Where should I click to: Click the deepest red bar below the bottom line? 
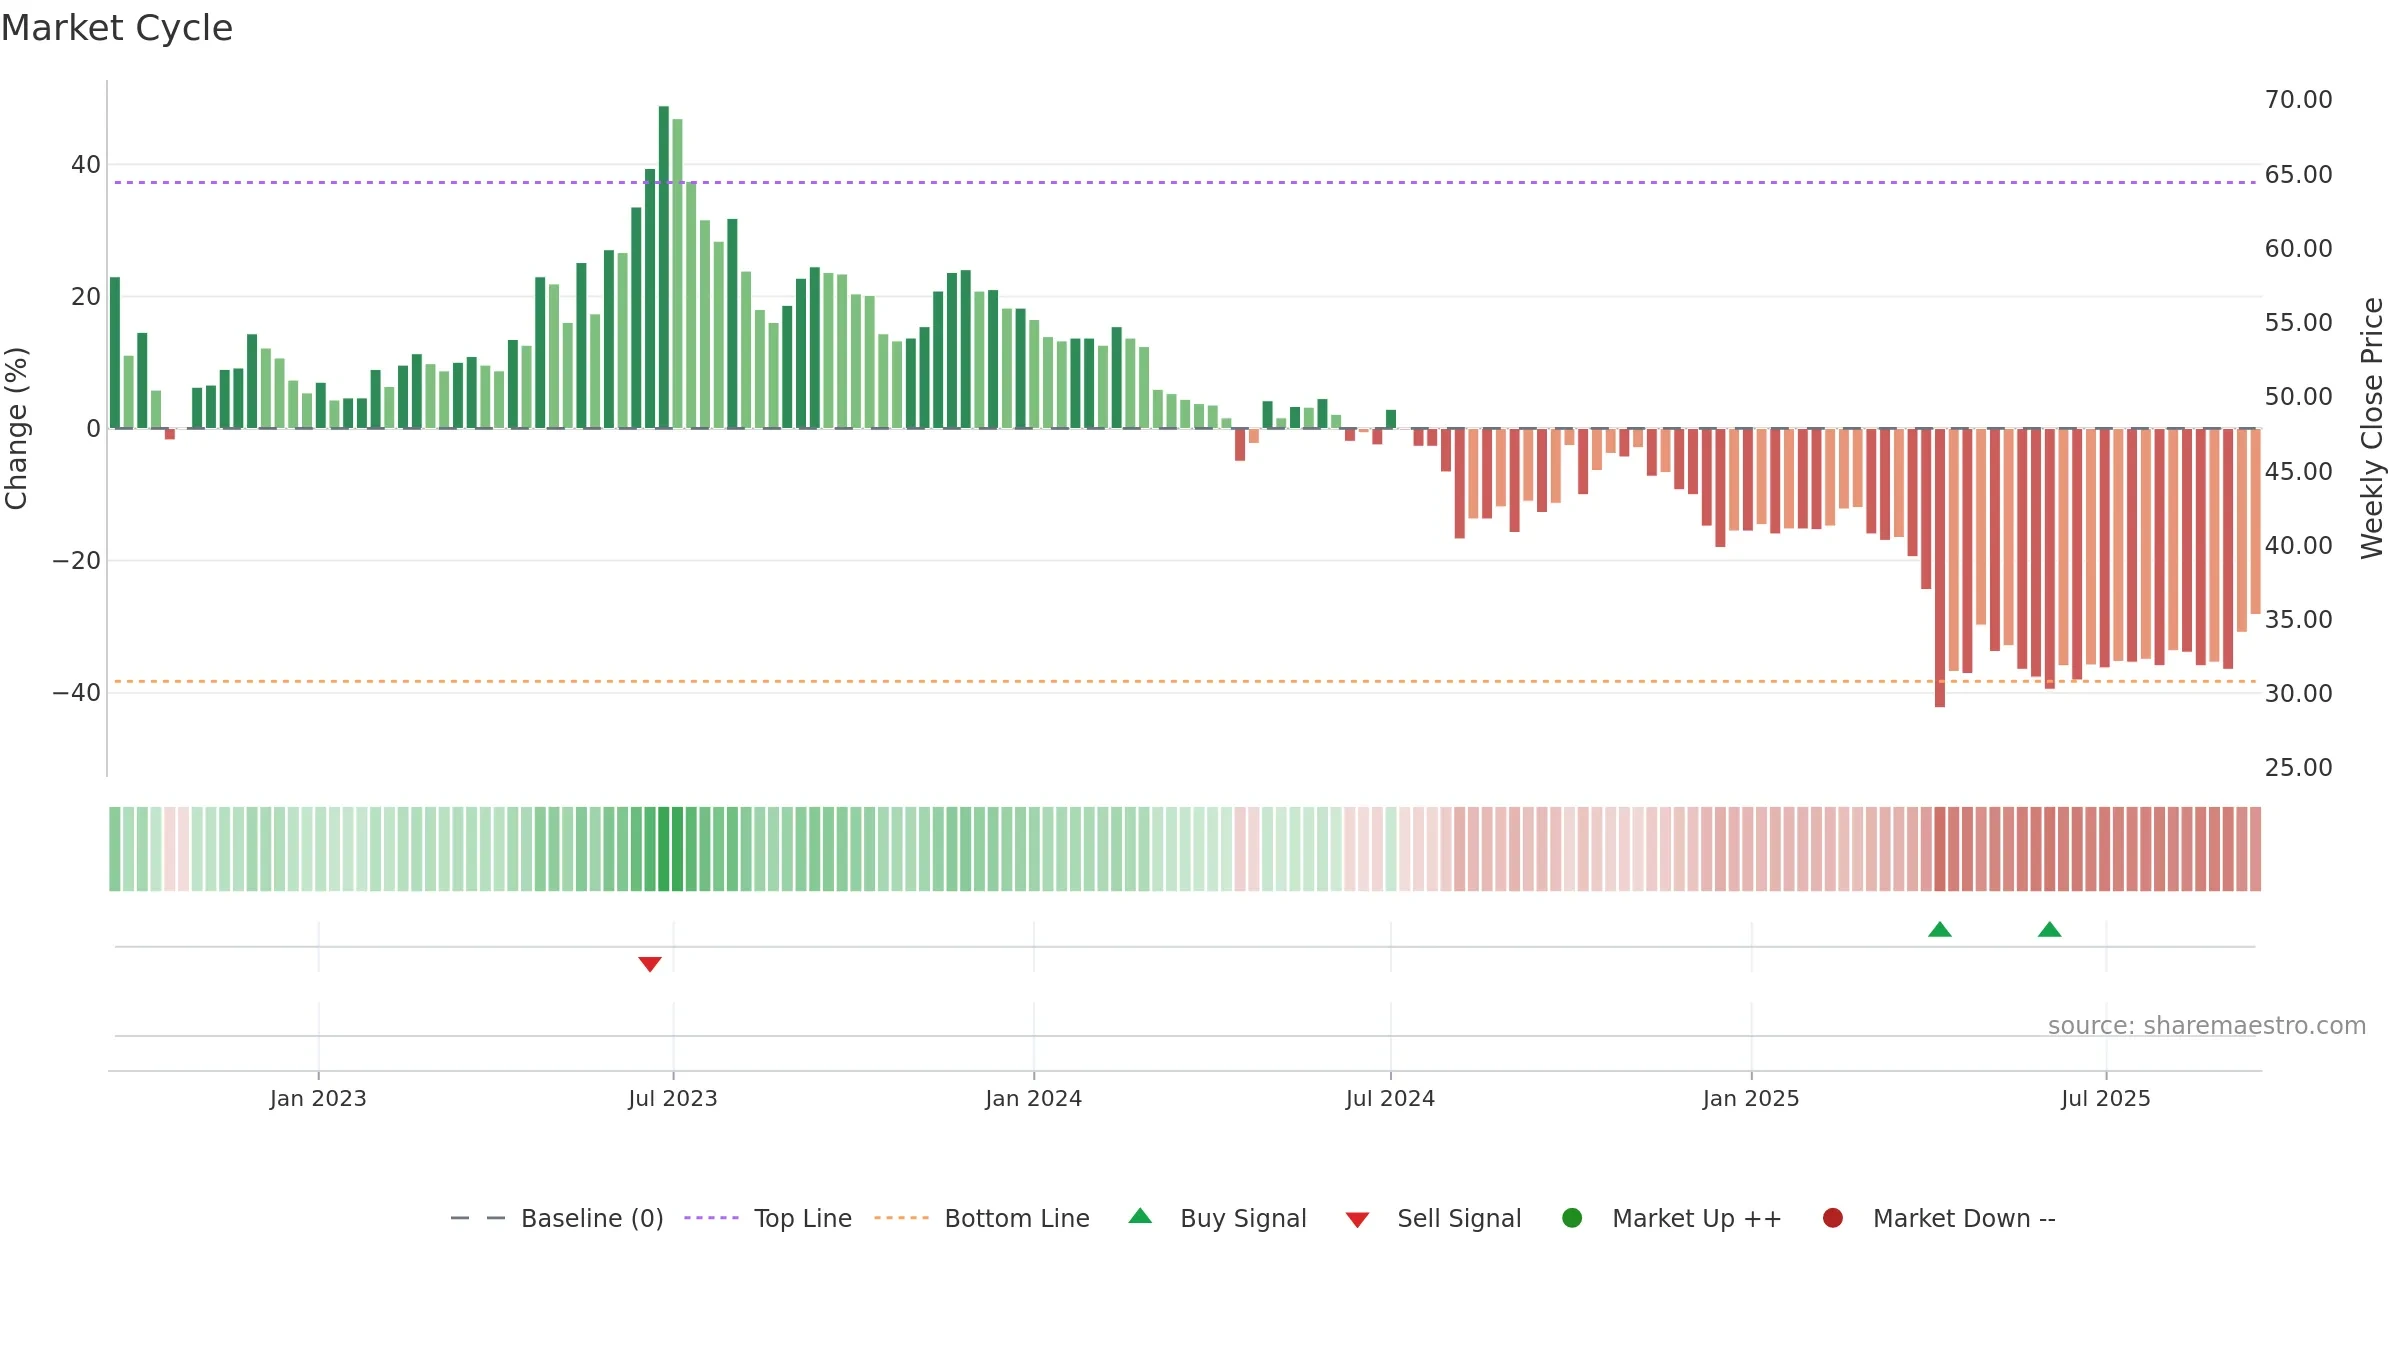click(x=1940, y=568)
